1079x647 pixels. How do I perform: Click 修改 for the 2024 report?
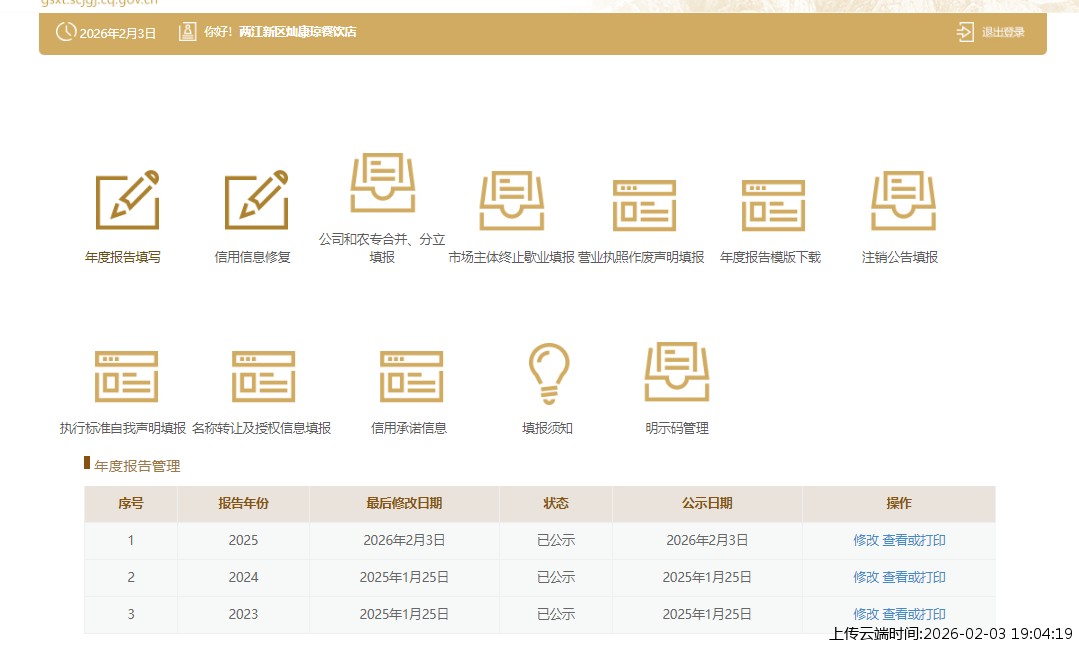(865, 577)
